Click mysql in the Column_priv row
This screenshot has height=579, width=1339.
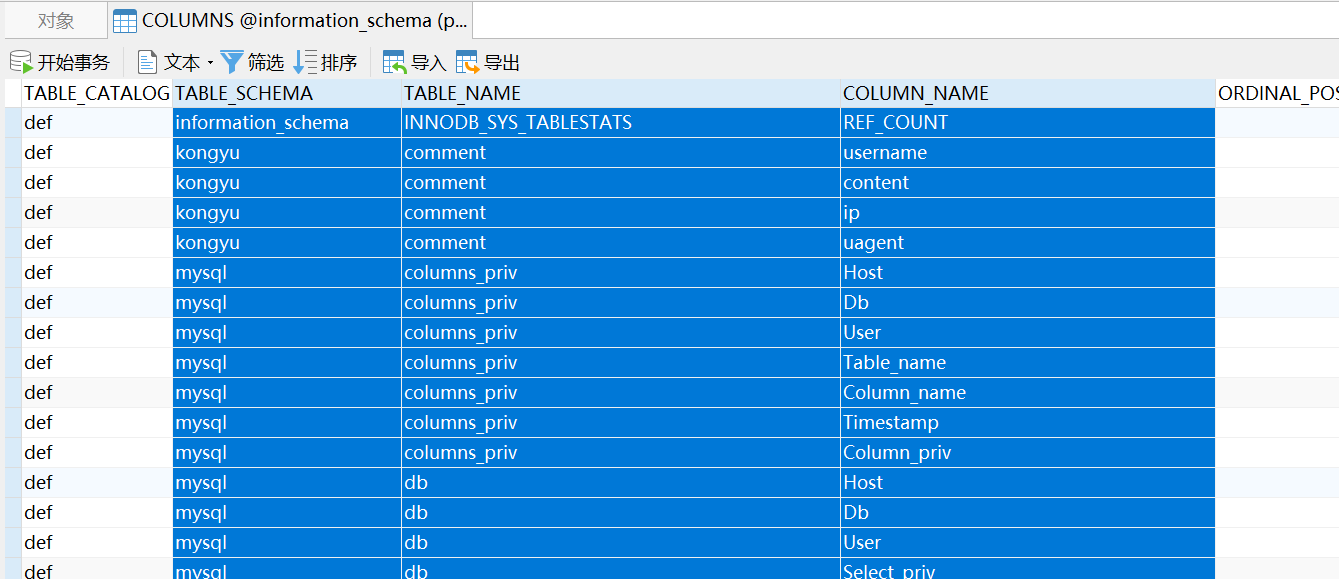[287, 453]
